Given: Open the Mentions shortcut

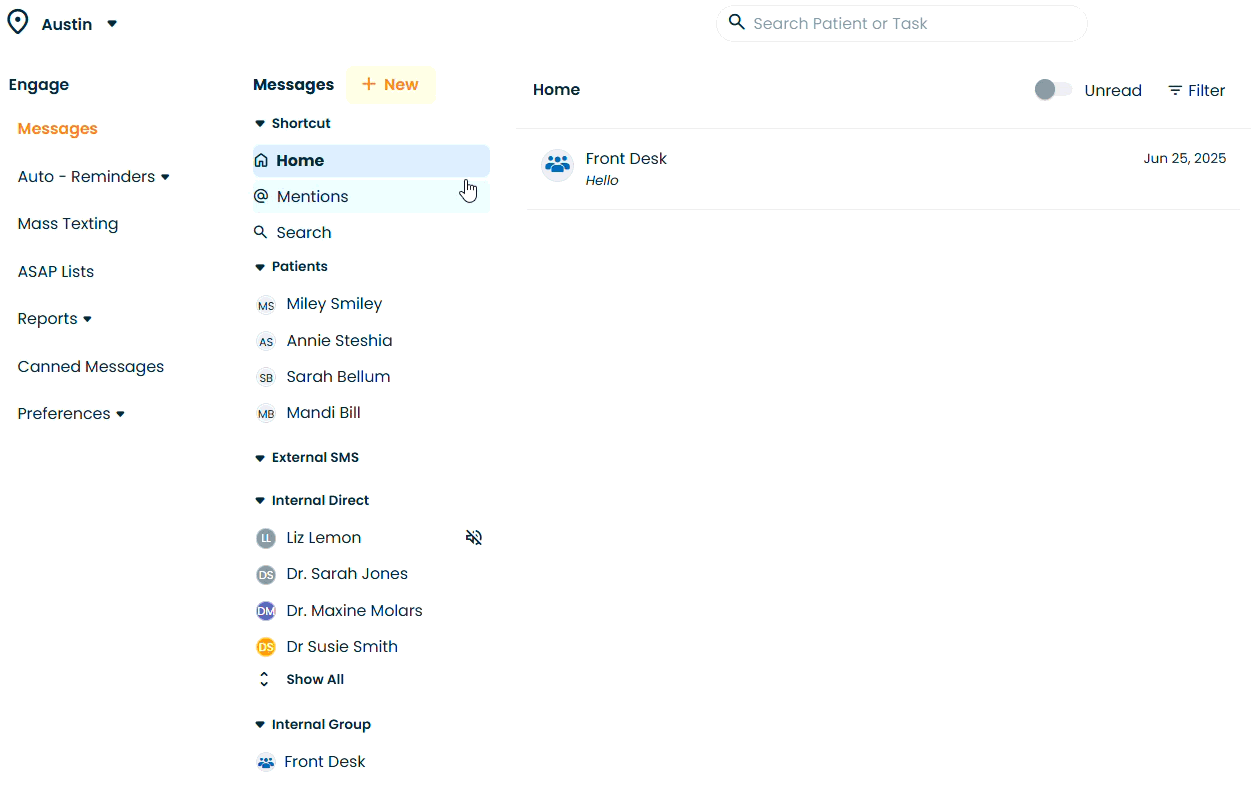Looking at the screenshot, I should (x=312, y=197).
